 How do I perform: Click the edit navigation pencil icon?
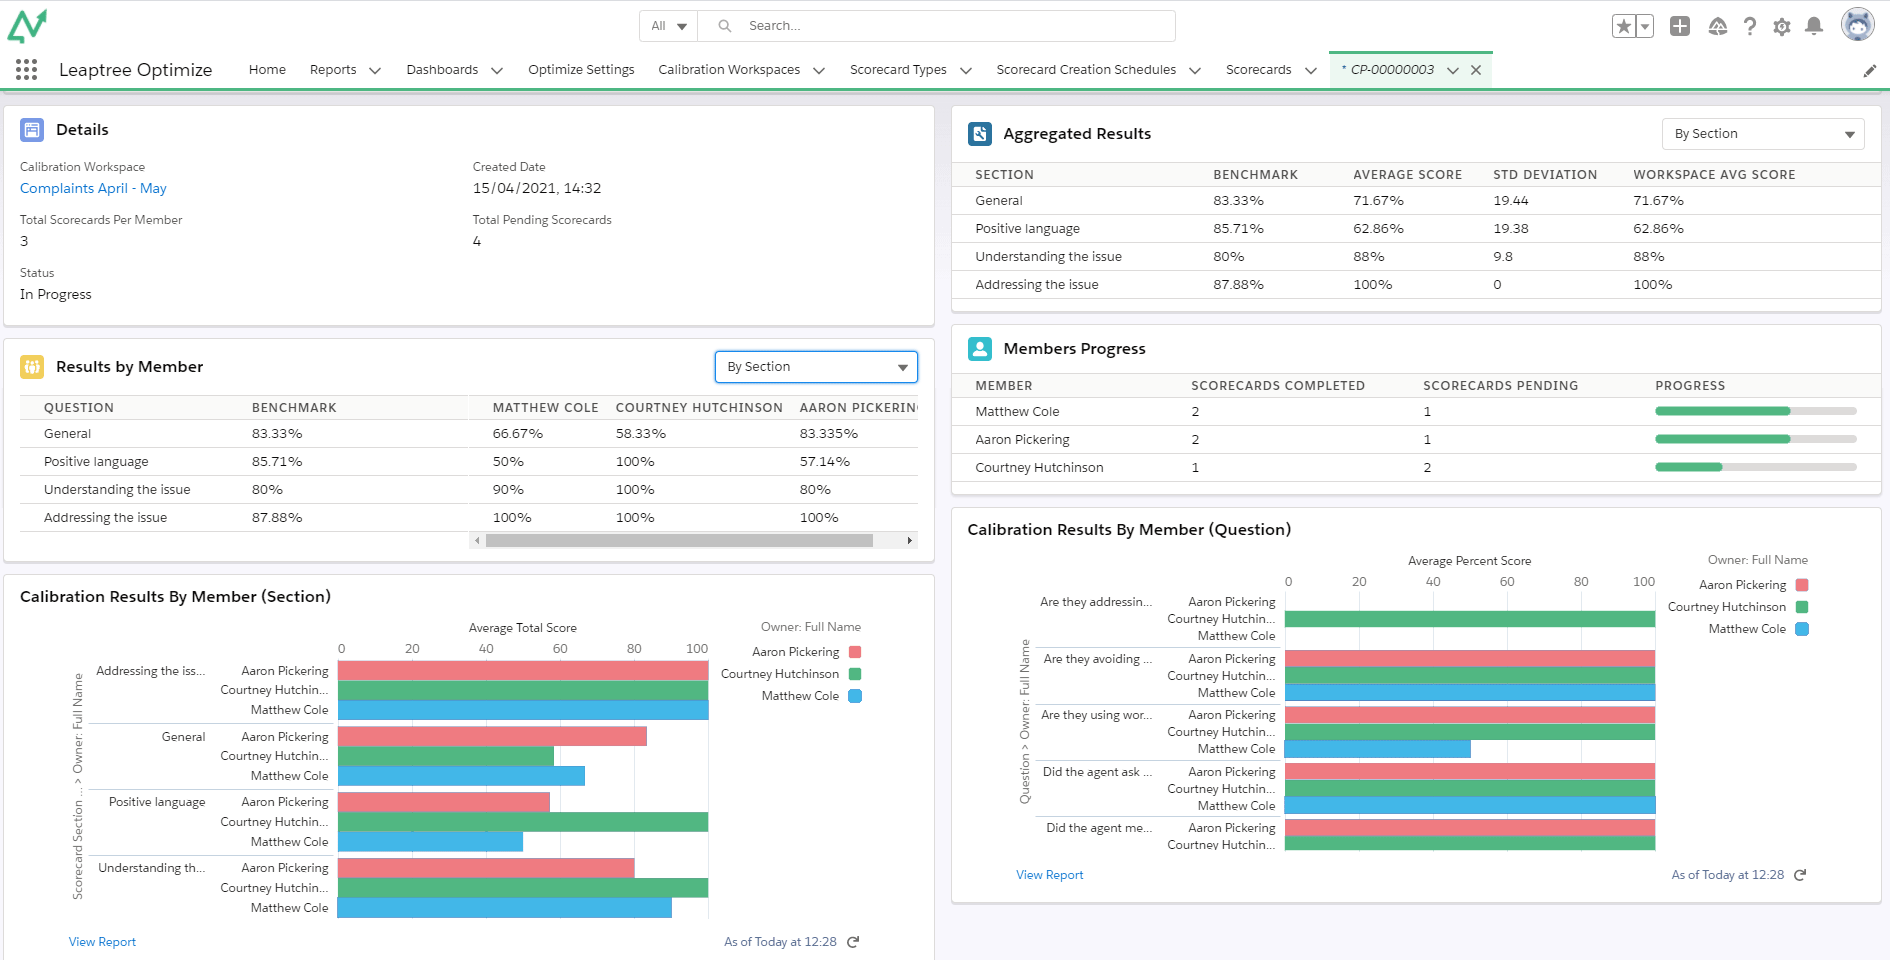tap(1870, 71)
